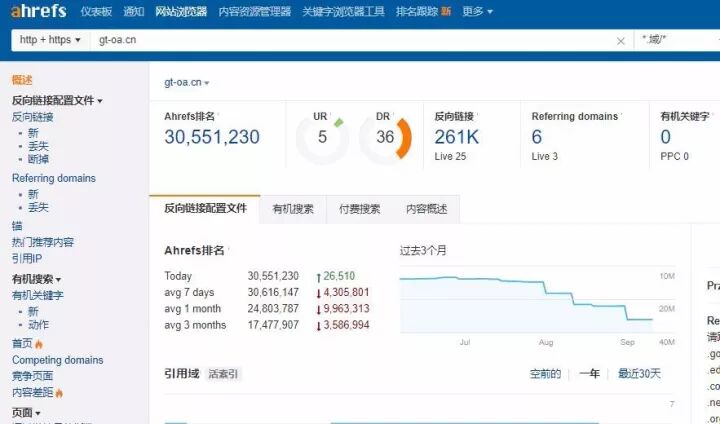
Task: Open the gt-oa.cn domain dropdown
Action: tap(187, 83)
